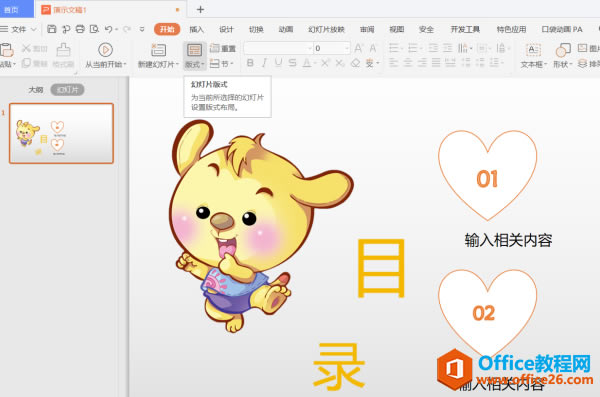Select slide 1 thumbnail in panel
600x397 pixels.
click(62, 133)
